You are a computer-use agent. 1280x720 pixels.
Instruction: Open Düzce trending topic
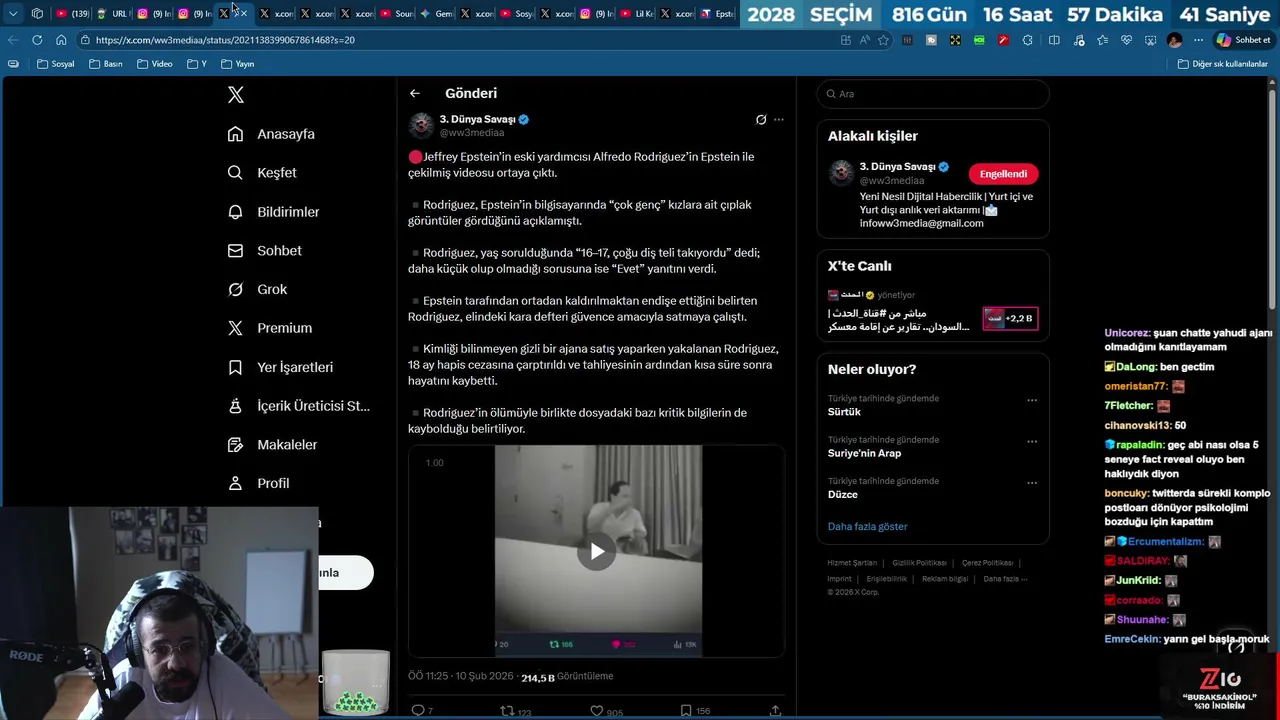point(842,494)
